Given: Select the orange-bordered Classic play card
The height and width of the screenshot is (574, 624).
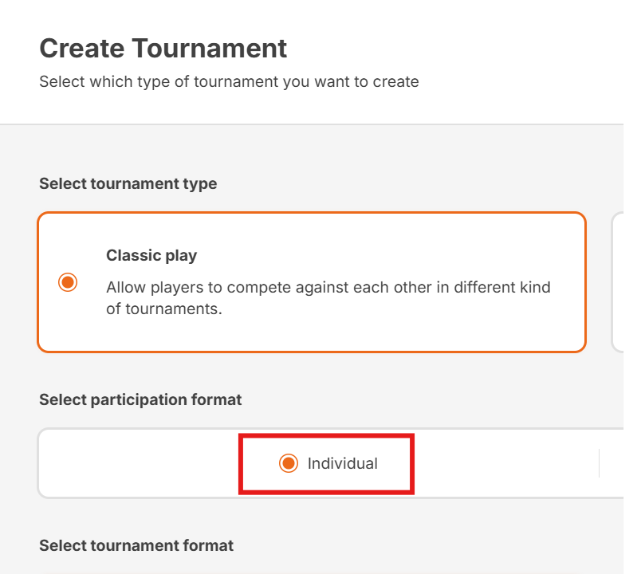Looking at the screenshot, I should point(312,282).
